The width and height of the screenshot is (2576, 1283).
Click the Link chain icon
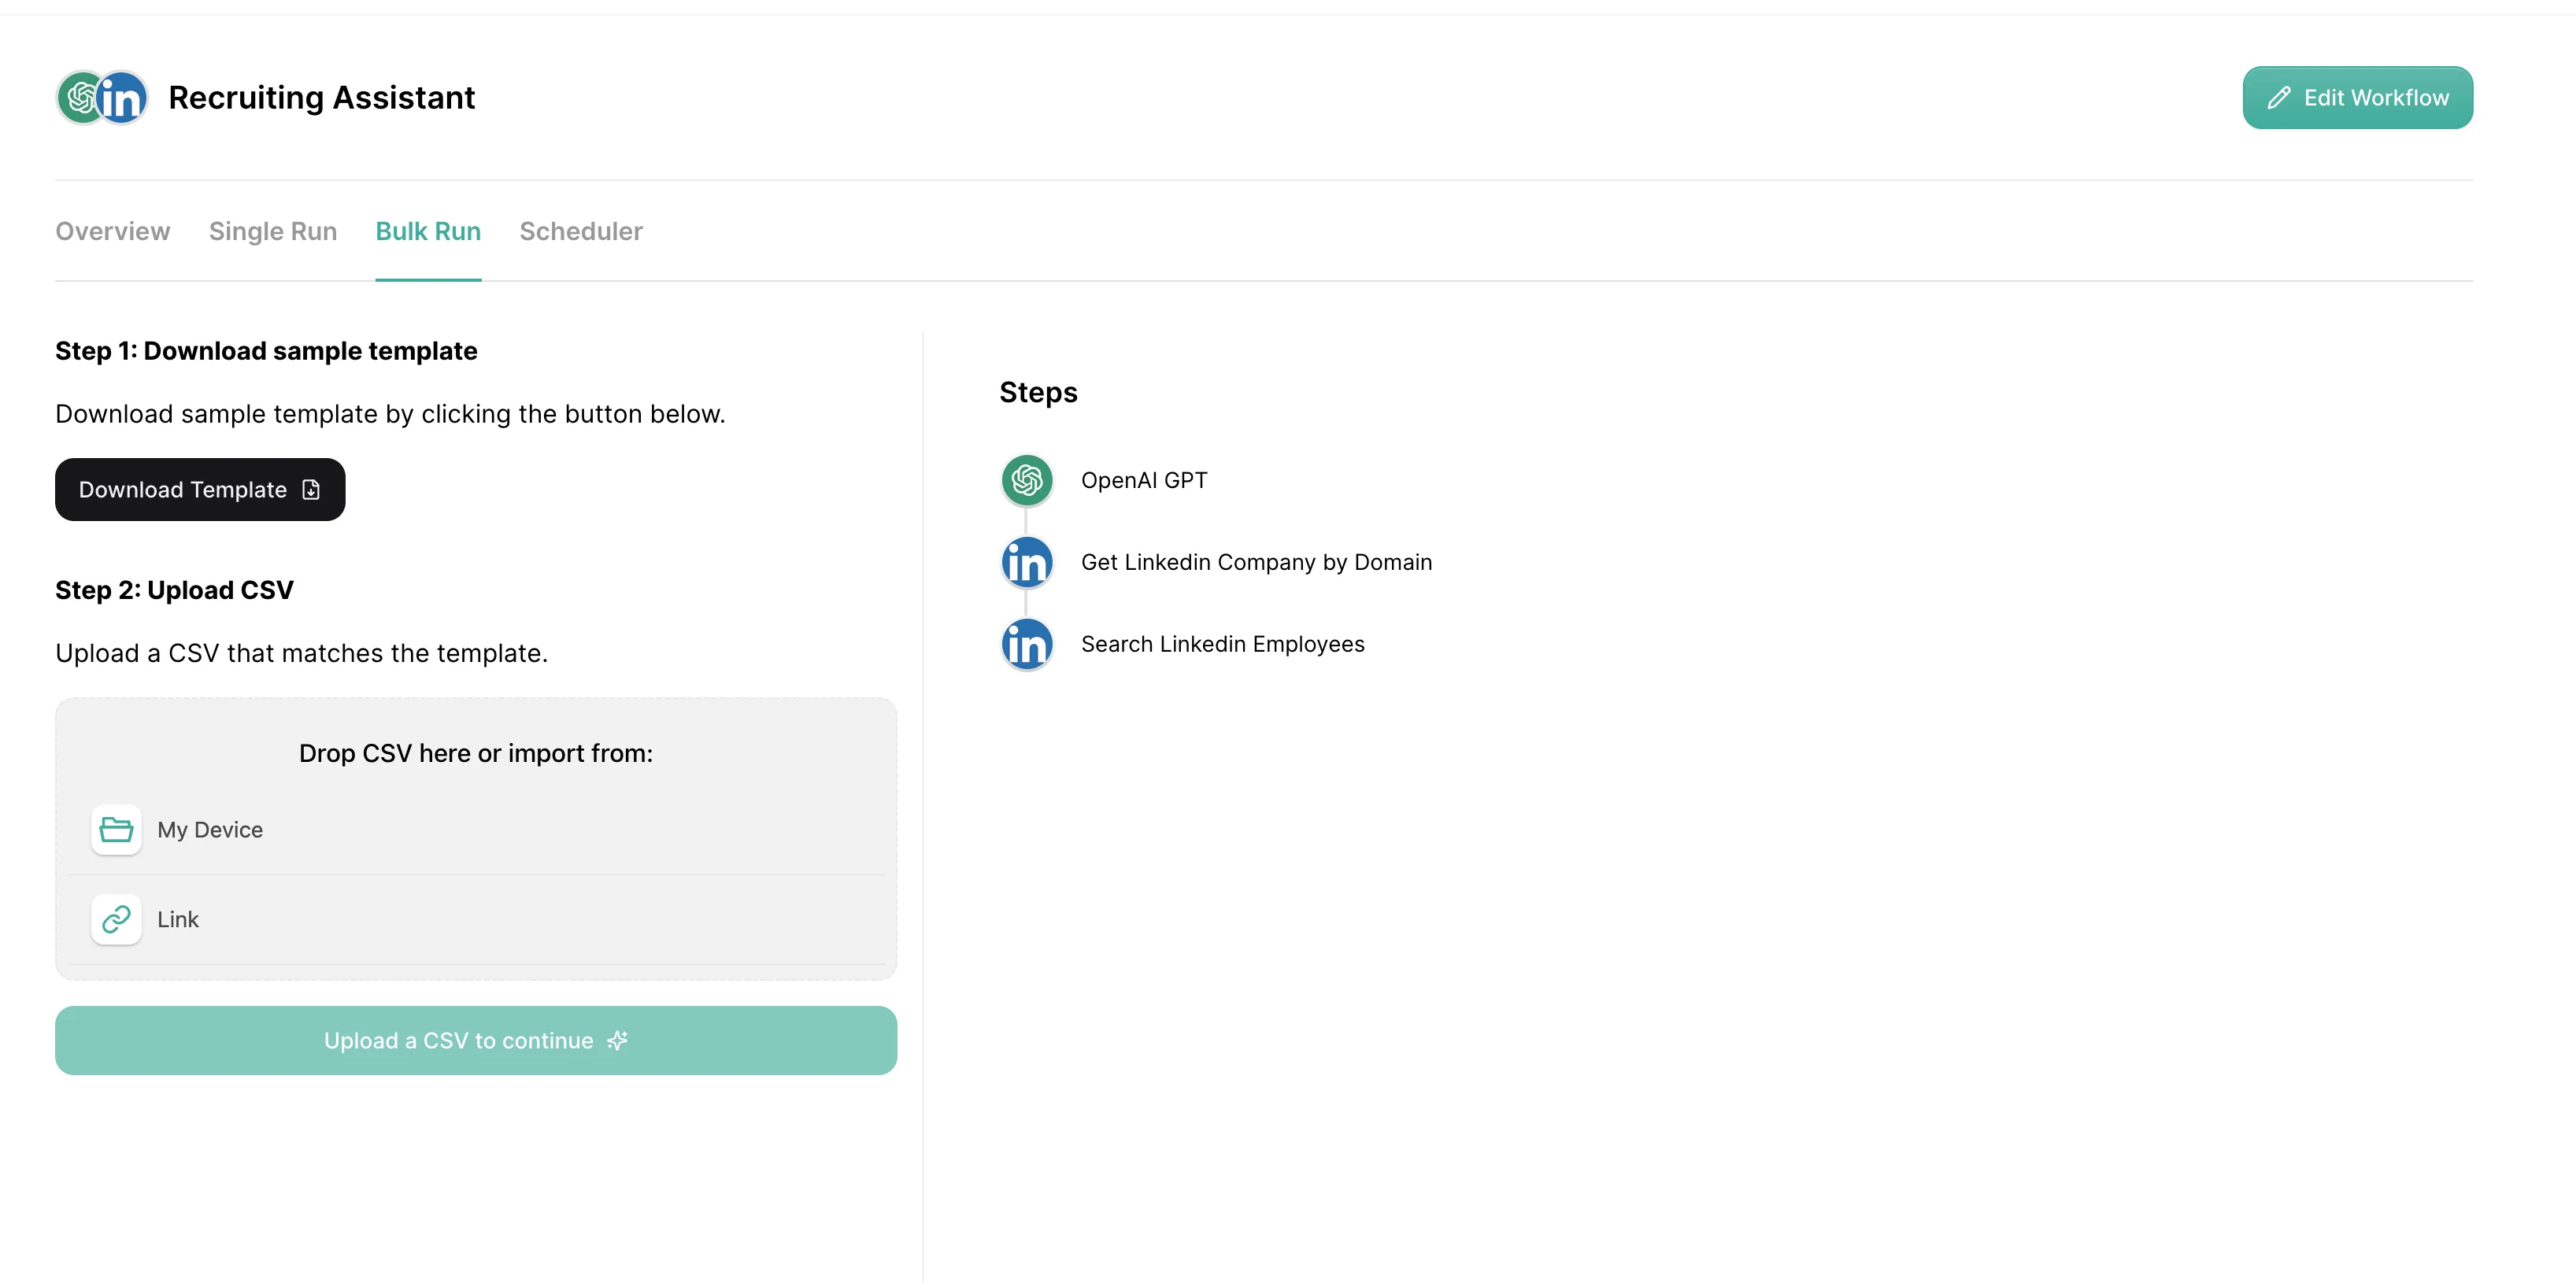116,919
